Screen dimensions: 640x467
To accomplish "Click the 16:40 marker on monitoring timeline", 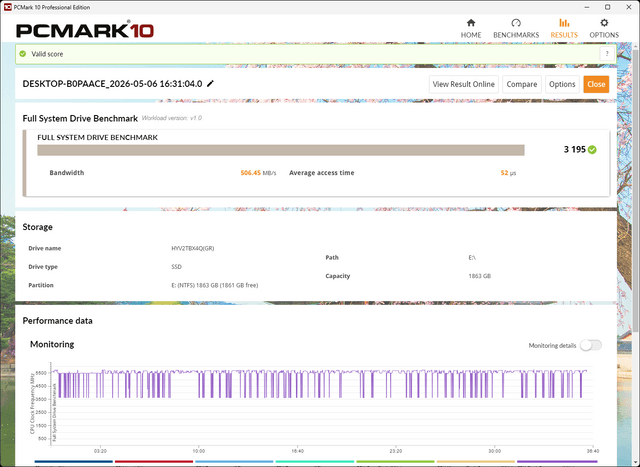I will pyautogui.click(x=297, y=451).
